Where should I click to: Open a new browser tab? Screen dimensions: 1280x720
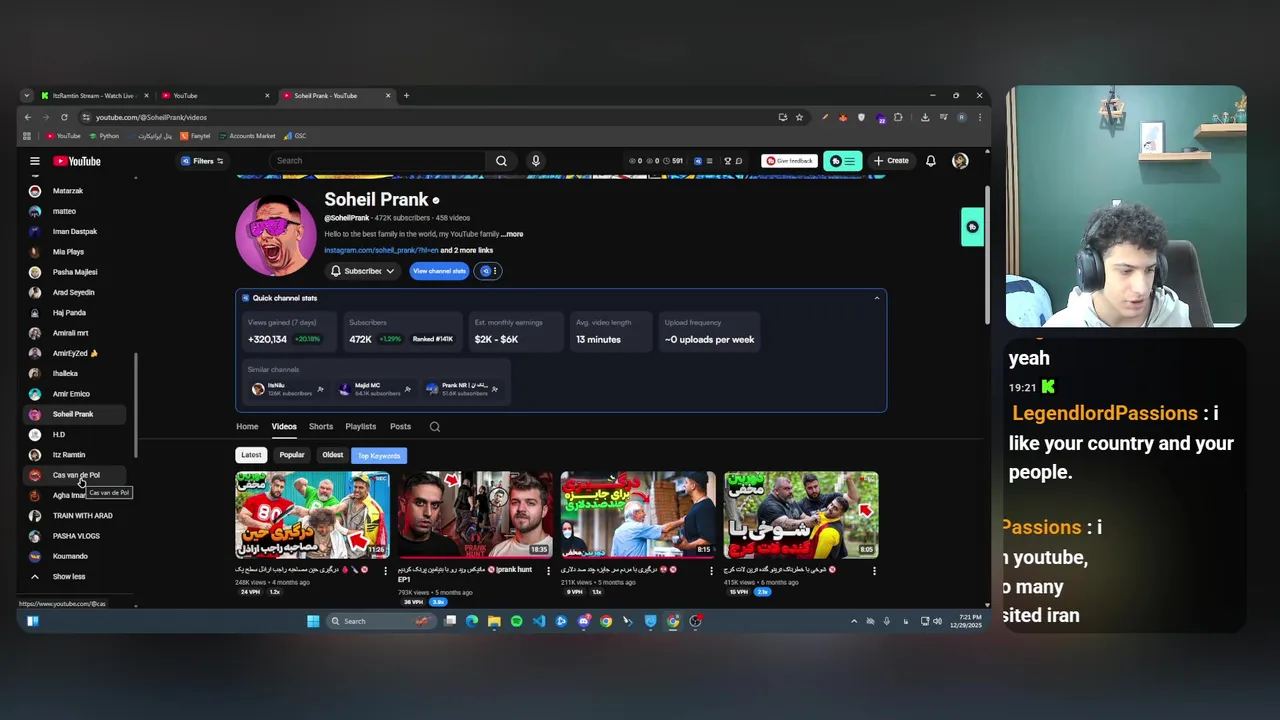(x=406, y=96)
